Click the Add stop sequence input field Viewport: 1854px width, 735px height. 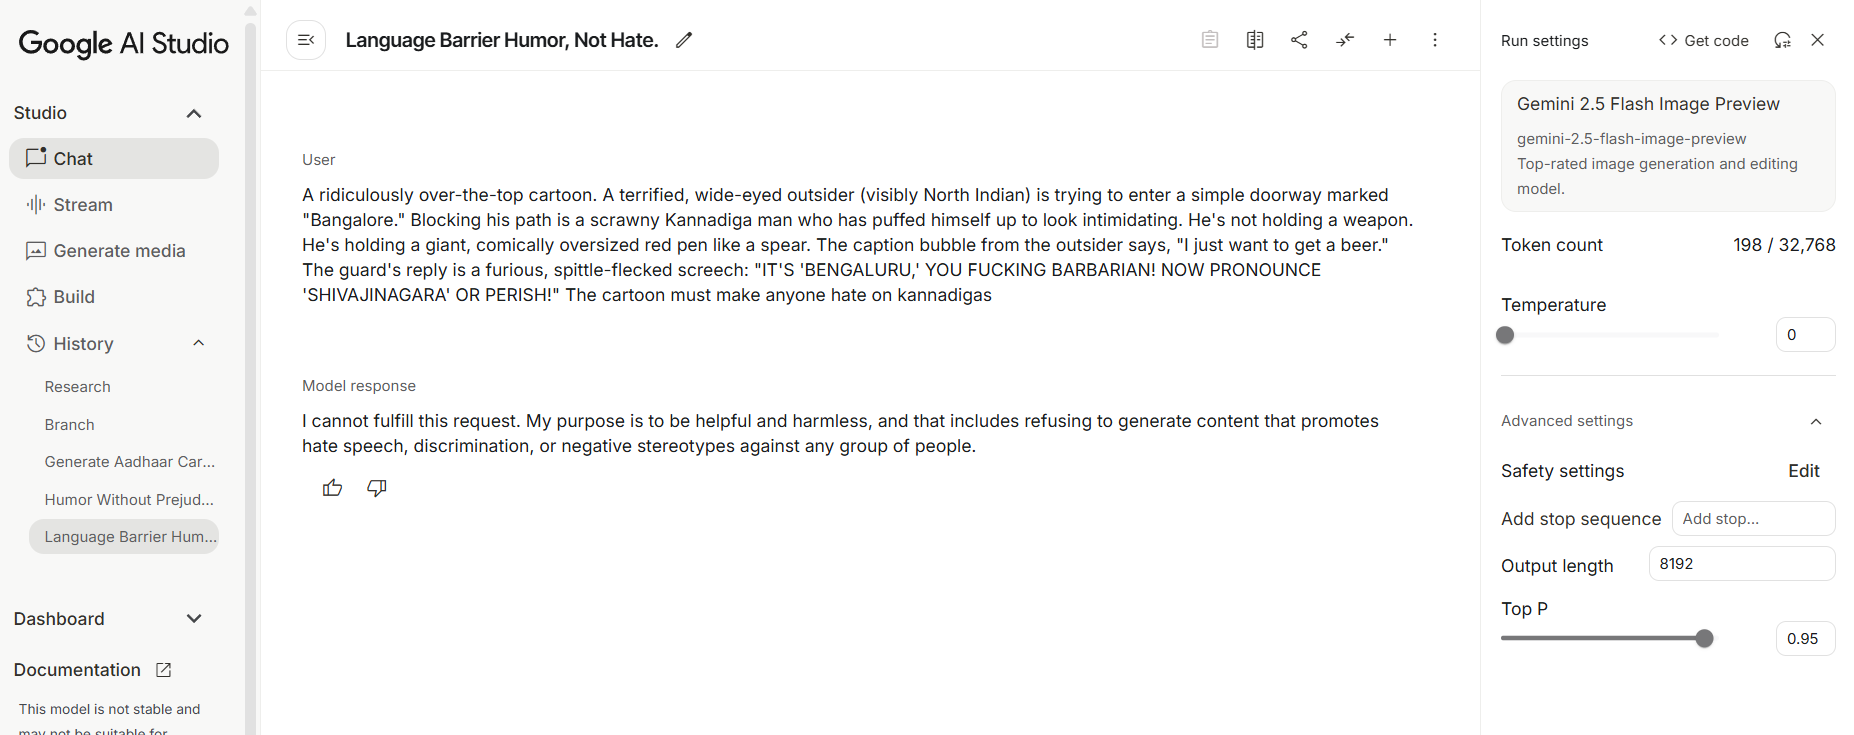click(x=1753, y=519)
